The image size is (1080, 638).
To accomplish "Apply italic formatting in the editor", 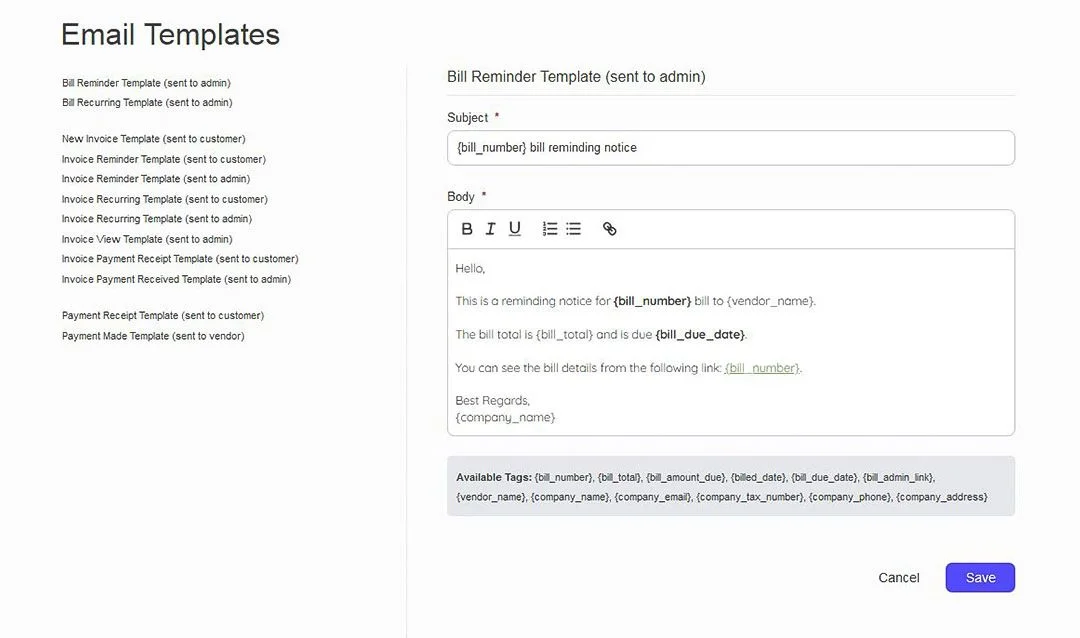I will [490, 229].
